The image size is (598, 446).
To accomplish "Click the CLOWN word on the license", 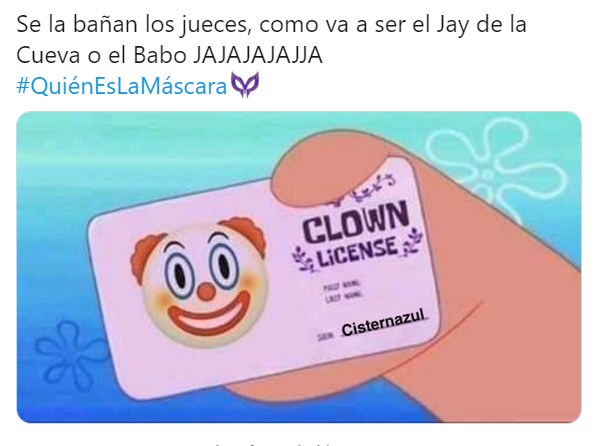I will (x=355, y=224).
